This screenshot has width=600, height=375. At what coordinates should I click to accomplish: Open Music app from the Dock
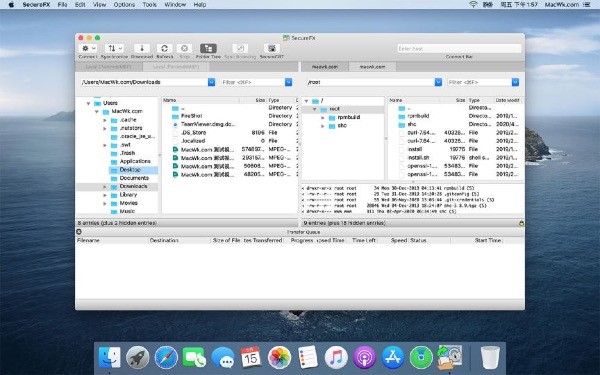click(336, 358)
